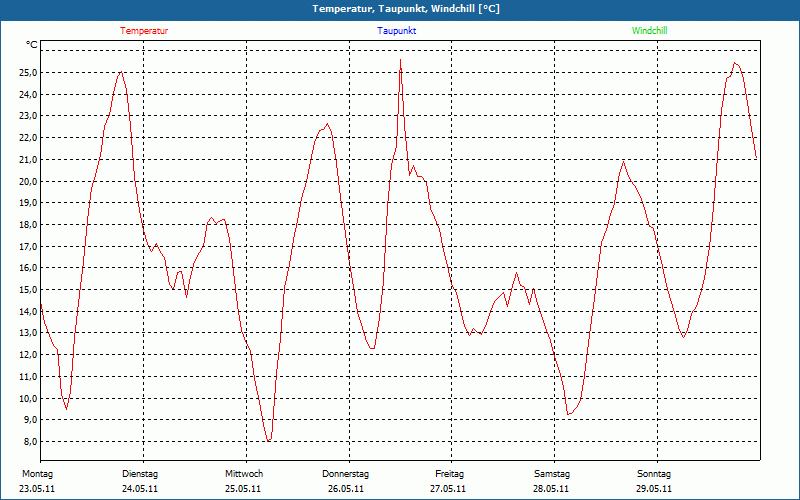Select the 8,0 y-axis value

30,442
